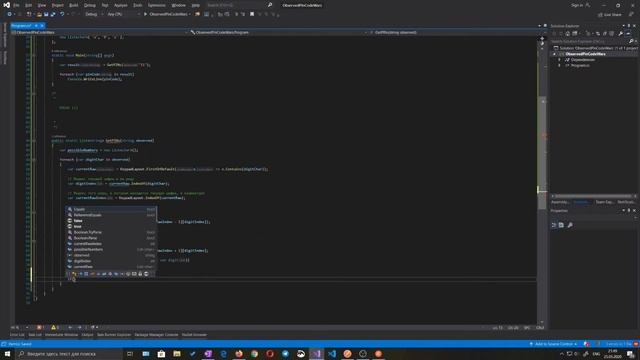The width and height of the screenshot is (640, 360).
Task: Expand the Dependencies node
Action: (560, 60)
